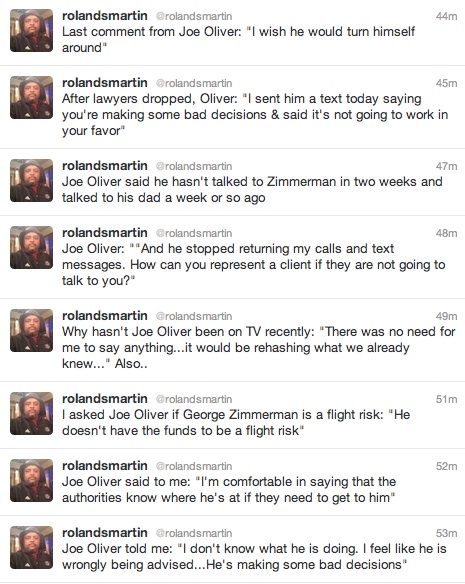
Task: Open @rolandsmartin handle on 52m tweet
Action: (194, 466)
